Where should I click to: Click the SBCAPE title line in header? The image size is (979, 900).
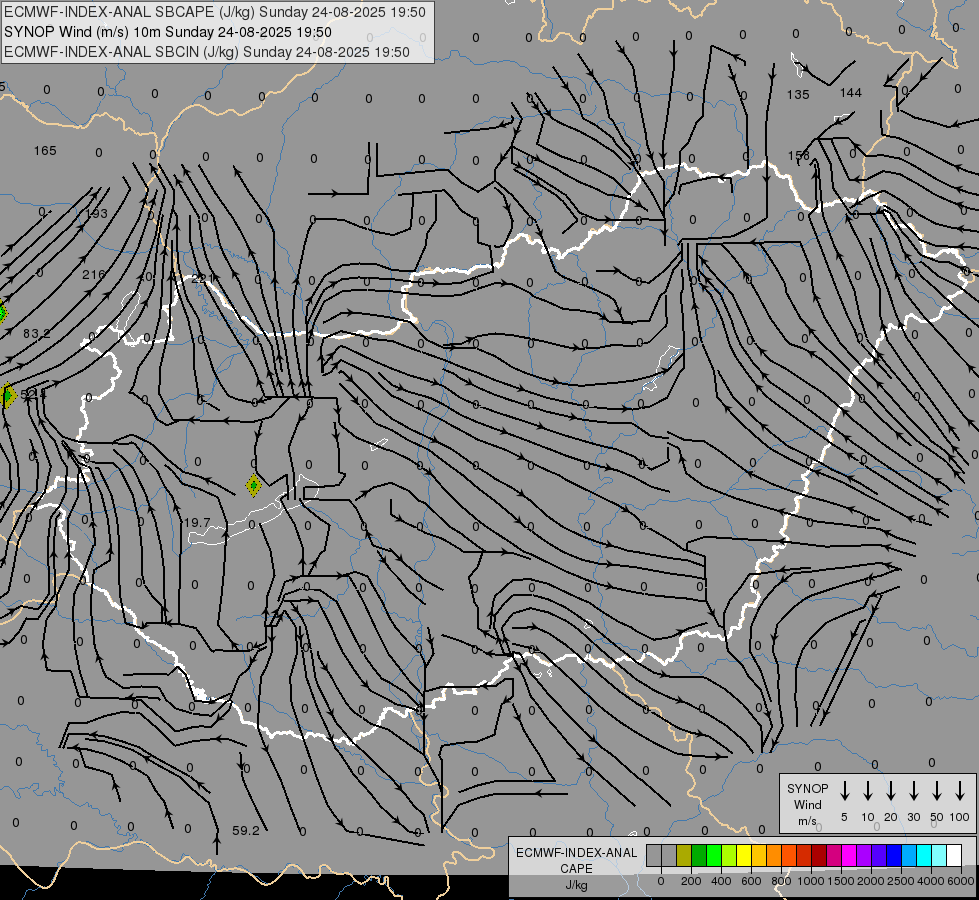[215, 12]
